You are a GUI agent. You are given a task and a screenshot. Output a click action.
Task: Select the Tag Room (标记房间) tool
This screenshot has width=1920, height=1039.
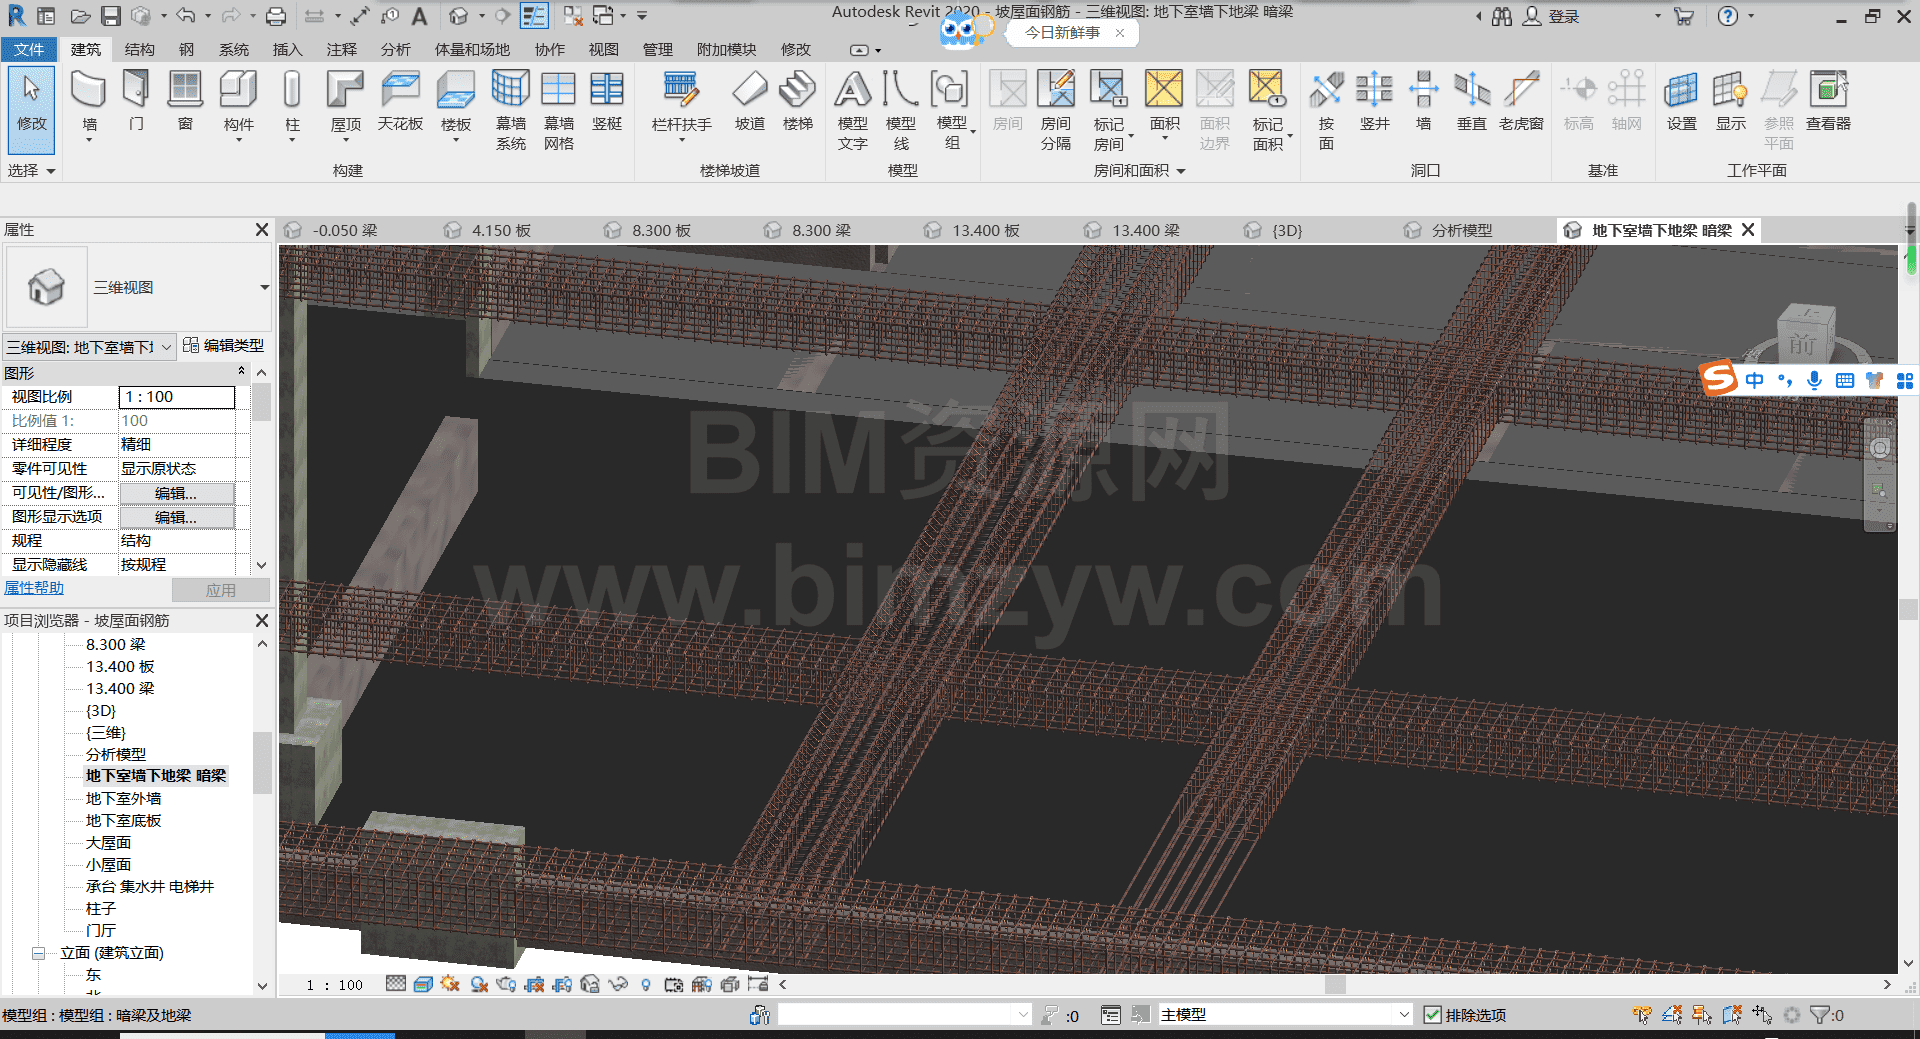(1109, 110)
